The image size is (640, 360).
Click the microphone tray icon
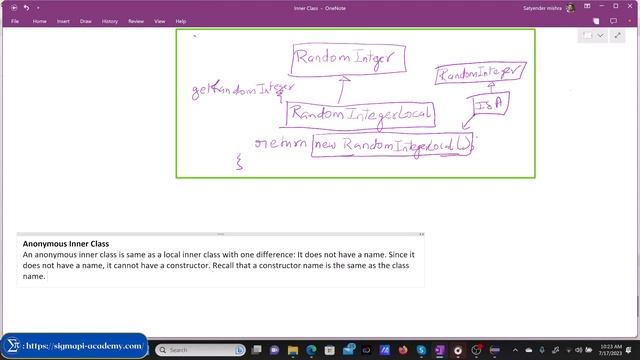tap(542, 350)
